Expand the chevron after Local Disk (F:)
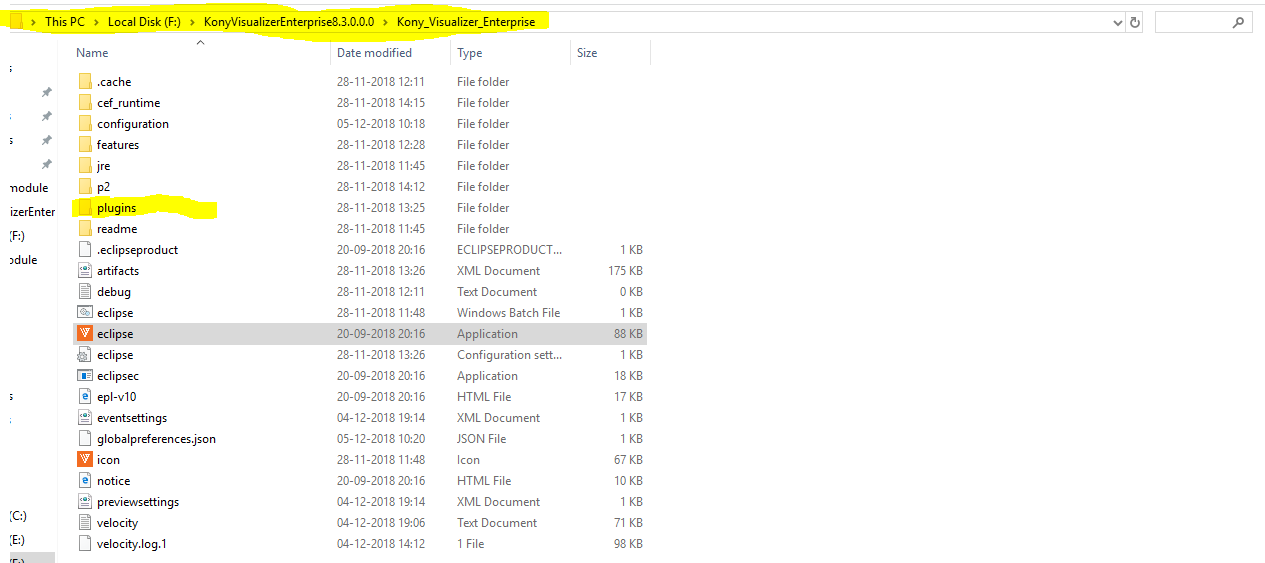1265x563 pixels. tap(193, 22)
